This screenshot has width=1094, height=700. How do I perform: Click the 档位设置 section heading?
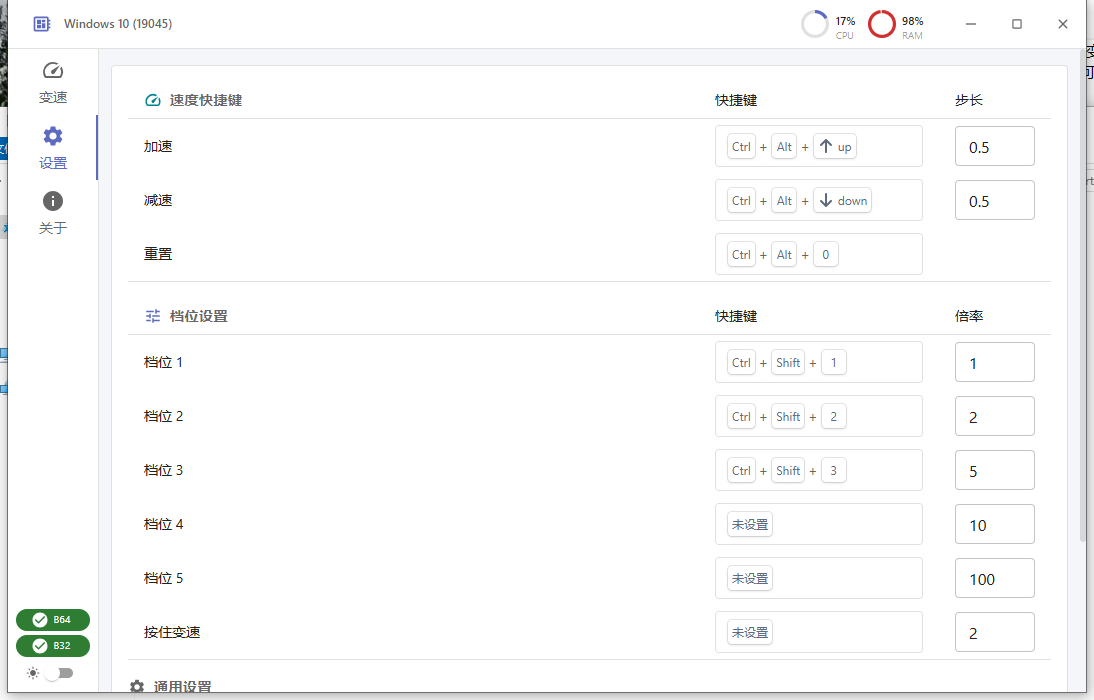point(199,316)
